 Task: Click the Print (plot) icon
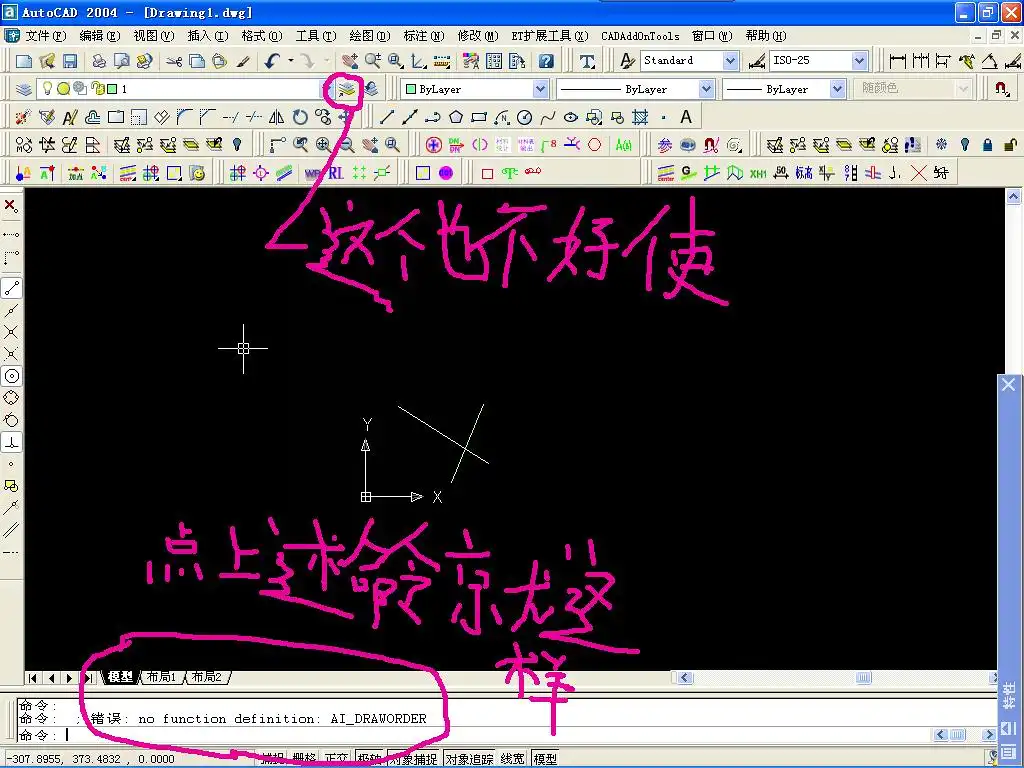pos(99,61)
